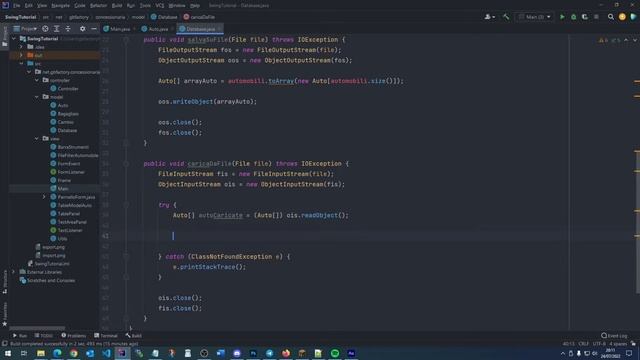Screen dimensions: 640x360
Task: Open the Refactor menu
Action: 98,5
